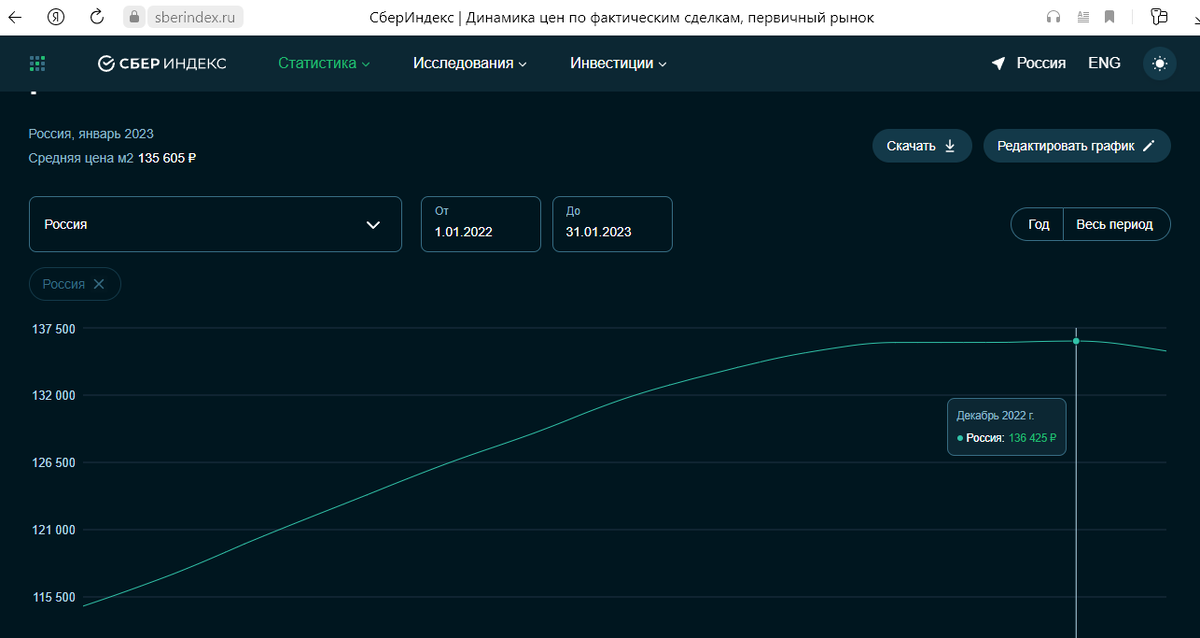
Task: Click the 137 500 axis label
Action: coord(51,328)
